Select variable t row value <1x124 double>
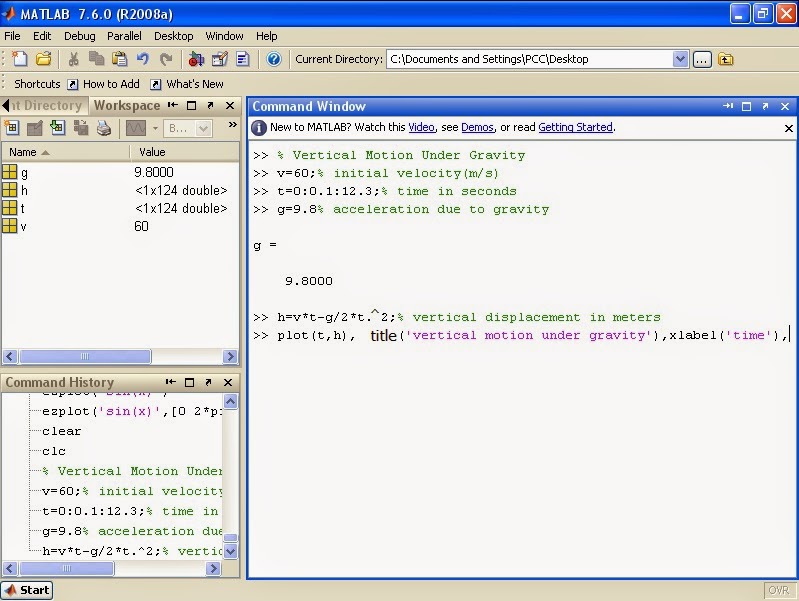 pos(181,208)
